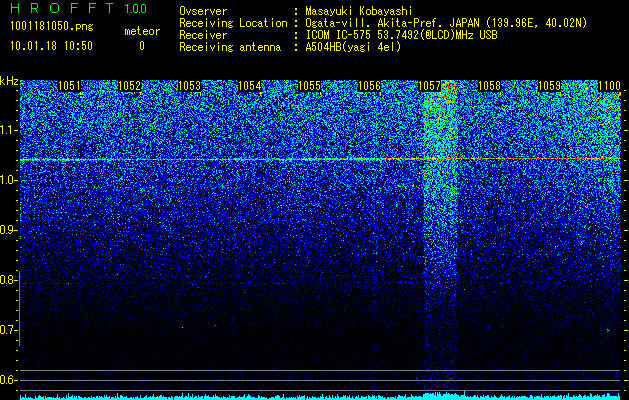Click the 1.1 frequency axis label
The image size is (629, 400).
[8, 130]
